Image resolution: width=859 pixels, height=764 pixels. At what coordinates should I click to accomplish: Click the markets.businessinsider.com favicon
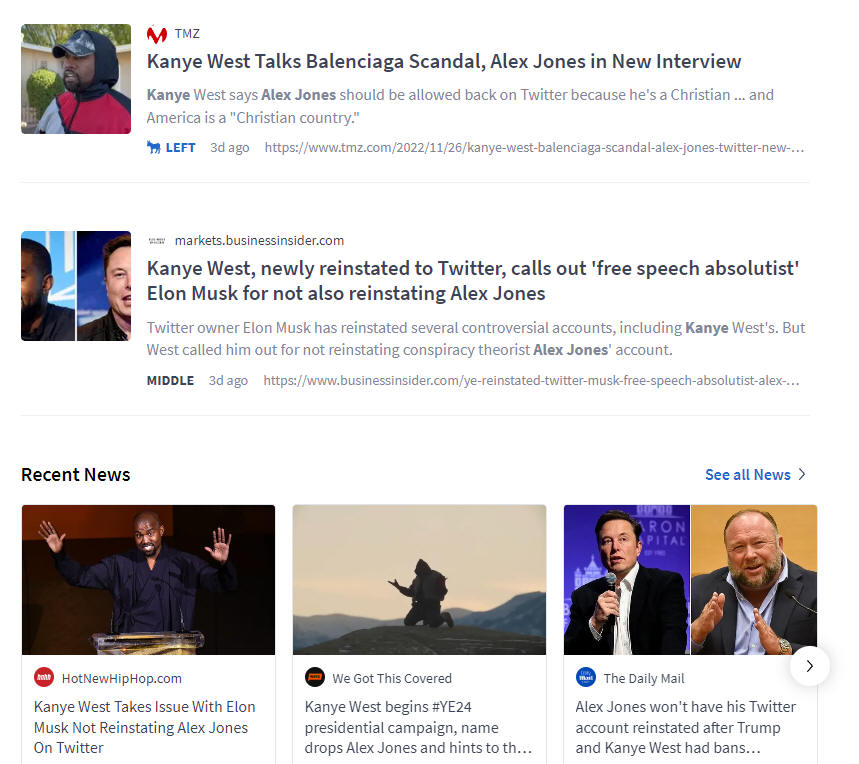tap(157, 241)
